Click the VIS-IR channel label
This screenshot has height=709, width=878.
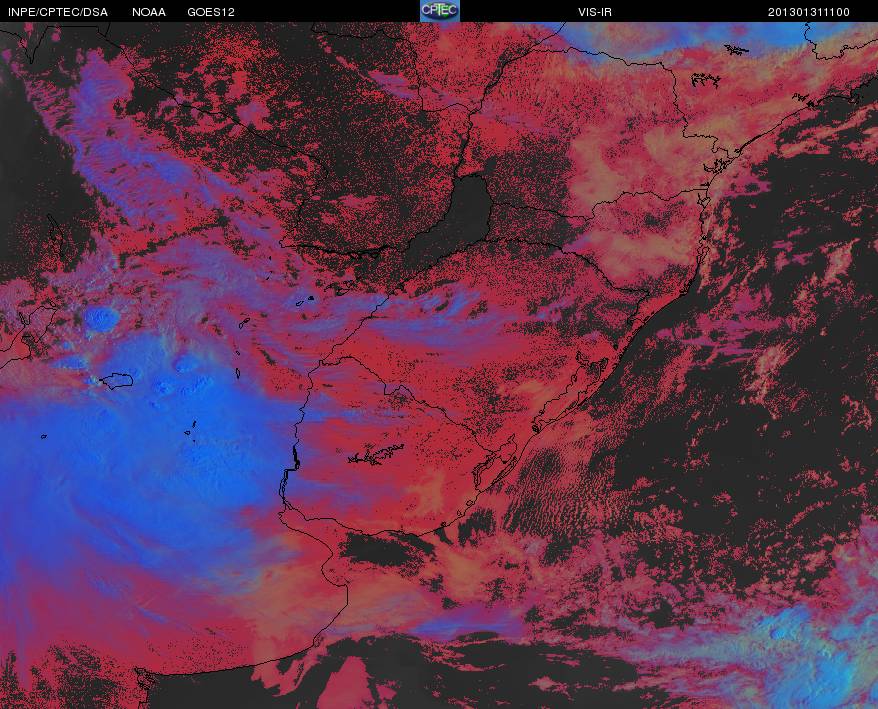coord(595,12)
